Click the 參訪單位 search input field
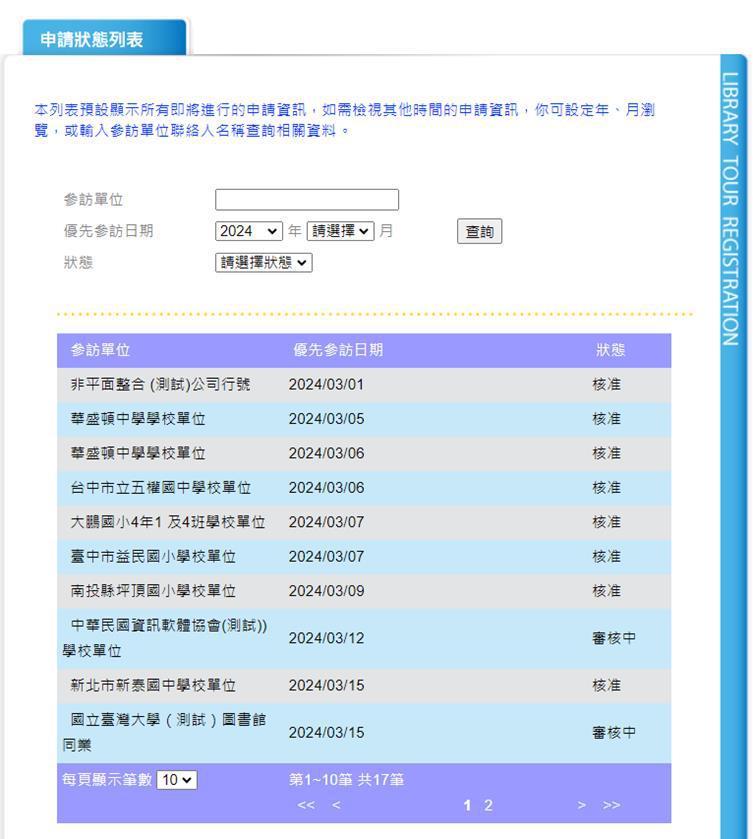Image resolution: width=753 pixels, height=839 pixels. click(x=307, y=200)
